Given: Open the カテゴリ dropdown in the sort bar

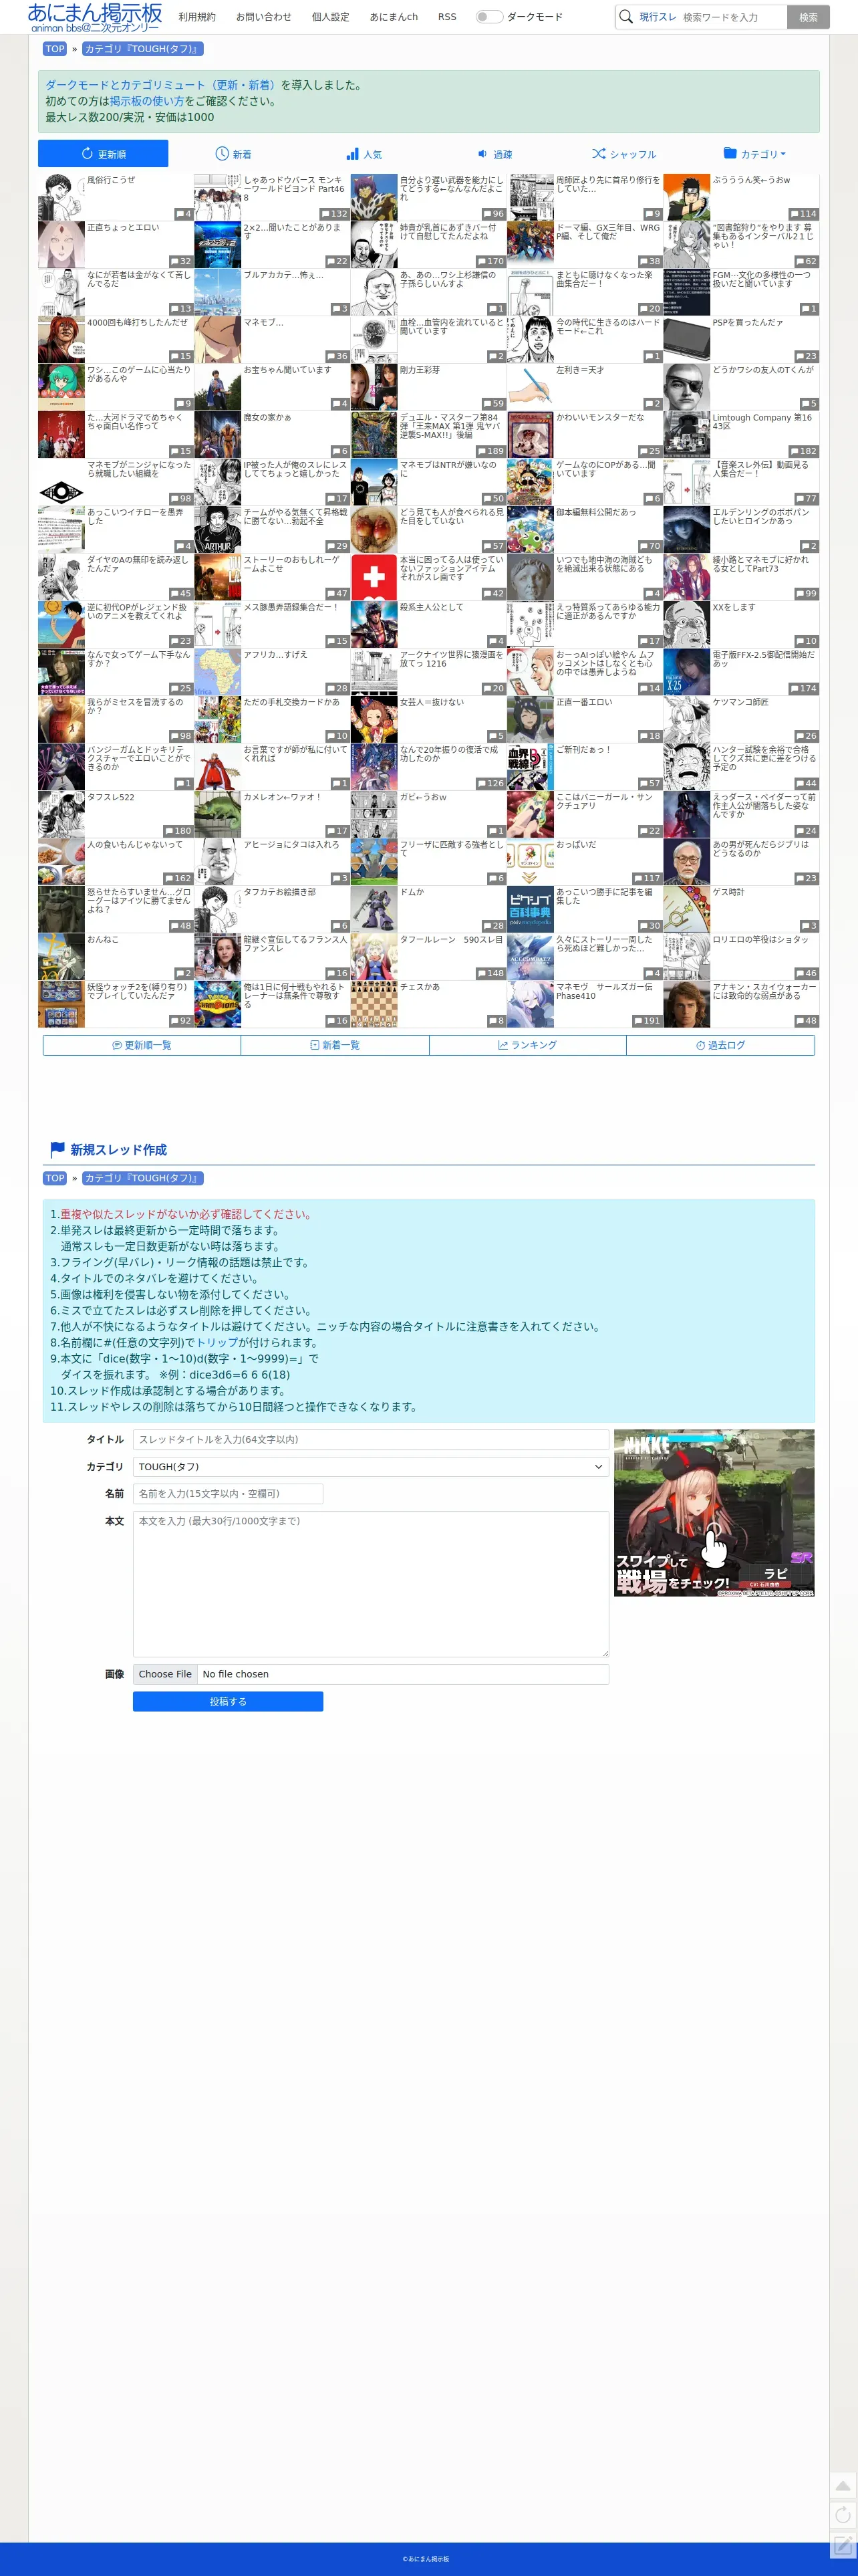Looking at the screenshot, I should coord(754,154).
